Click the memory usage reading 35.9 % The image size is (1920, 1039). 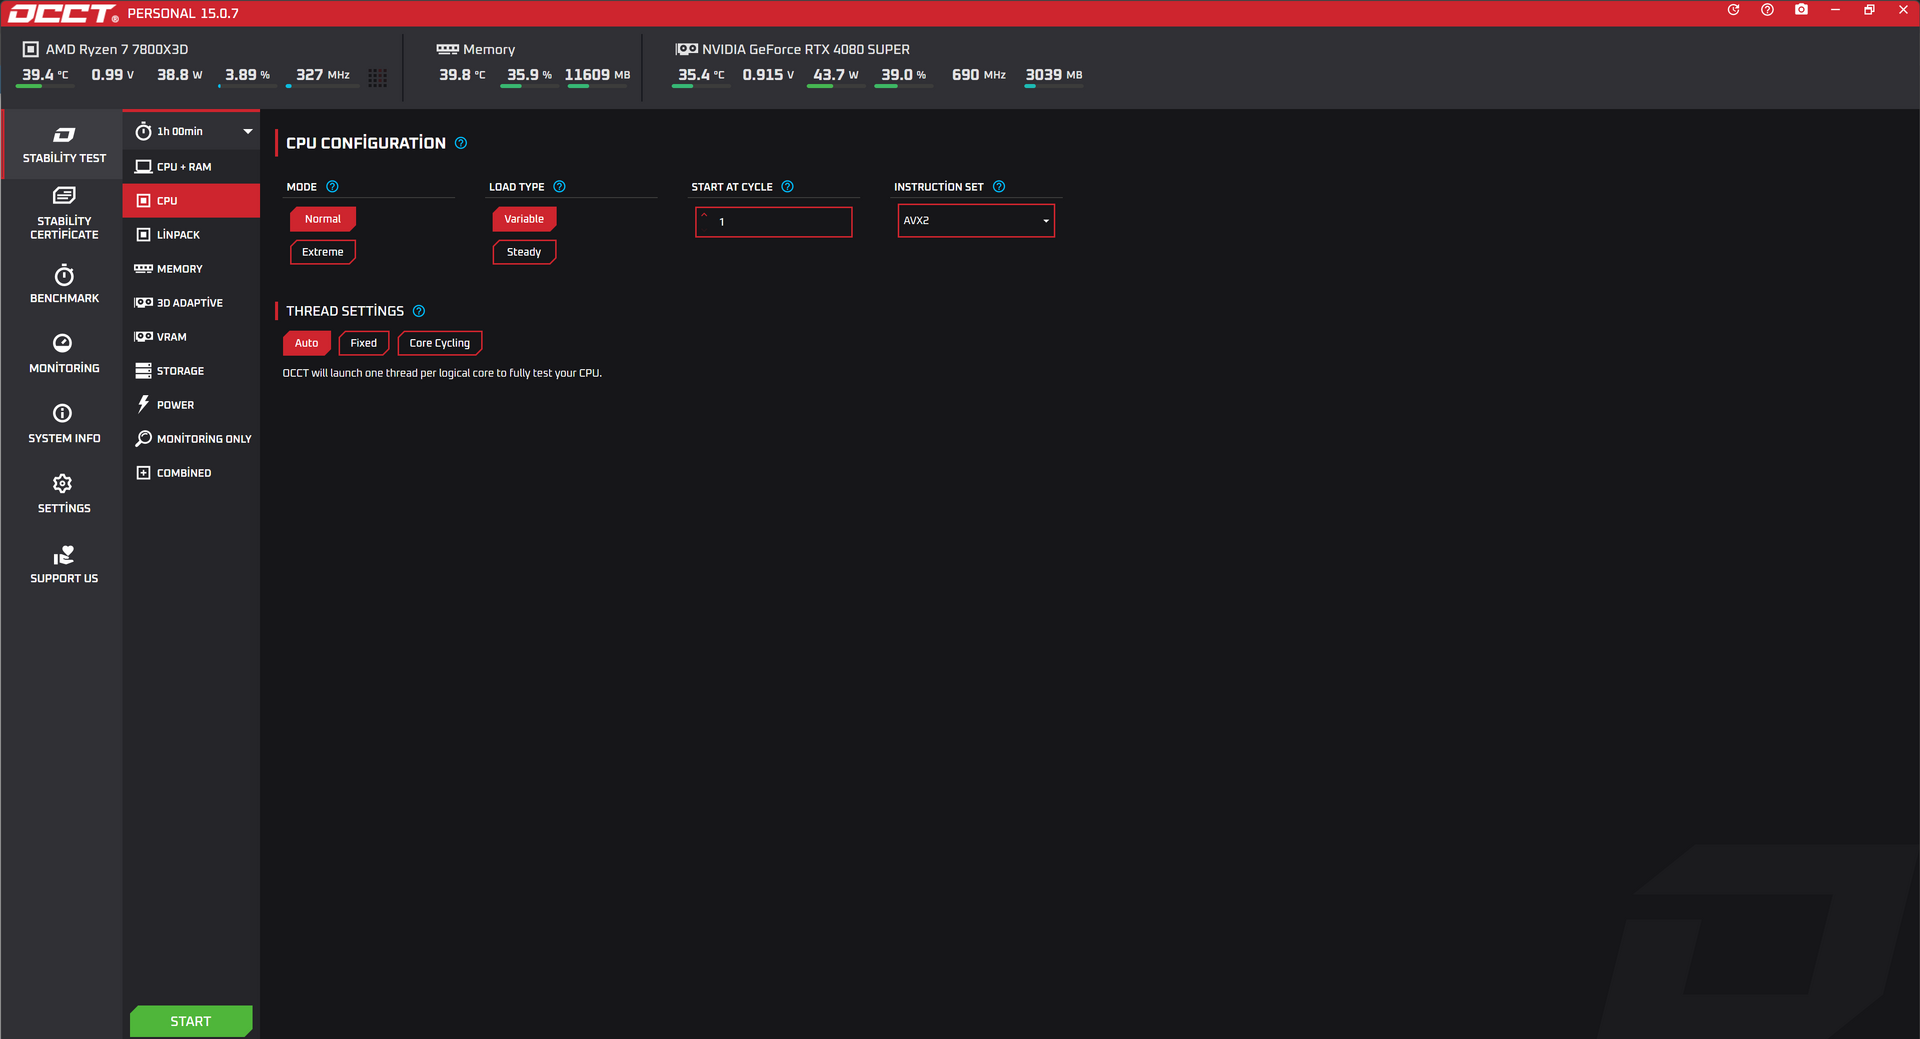tap(530, 75)
